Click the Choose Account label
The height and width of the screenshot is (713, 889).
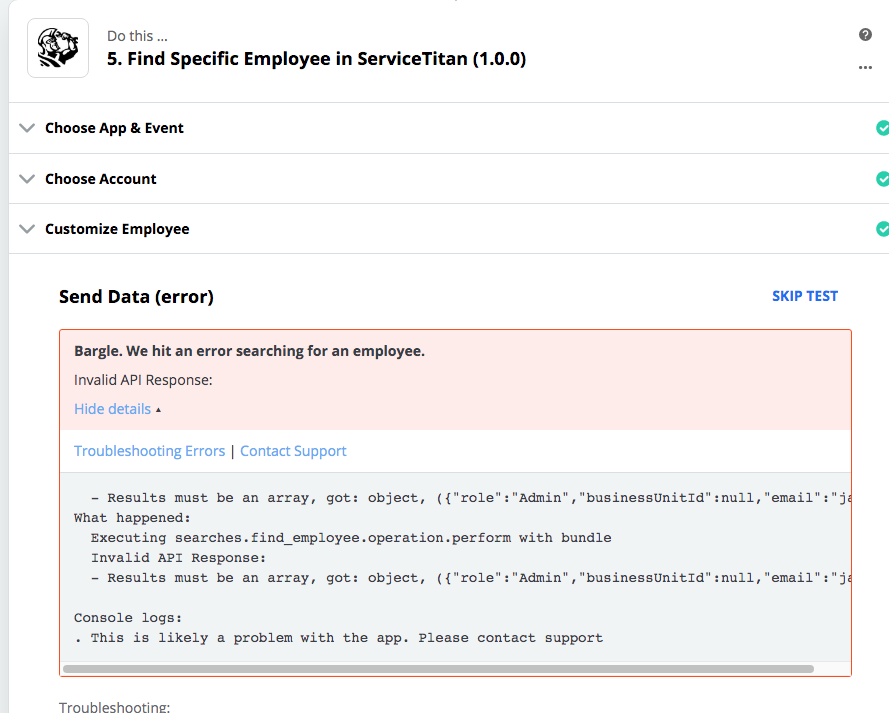(101, 179)
